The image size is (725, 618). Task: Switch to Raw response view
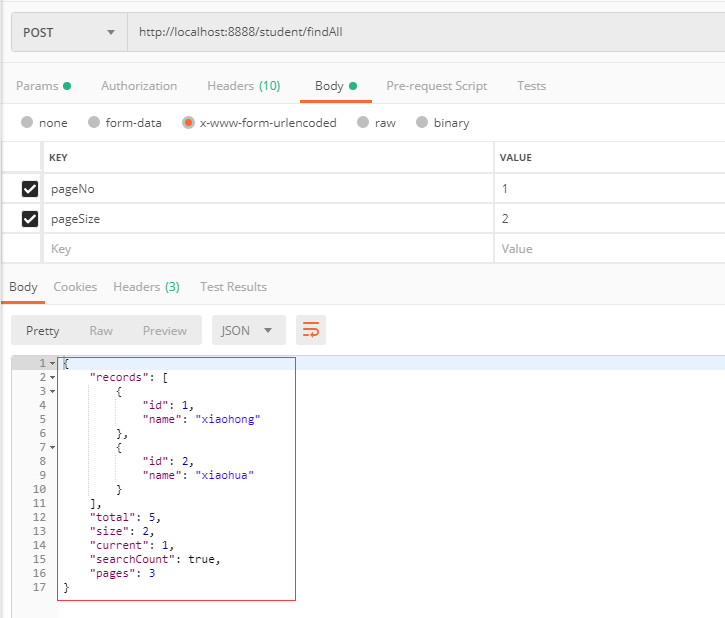click(101, 331)
